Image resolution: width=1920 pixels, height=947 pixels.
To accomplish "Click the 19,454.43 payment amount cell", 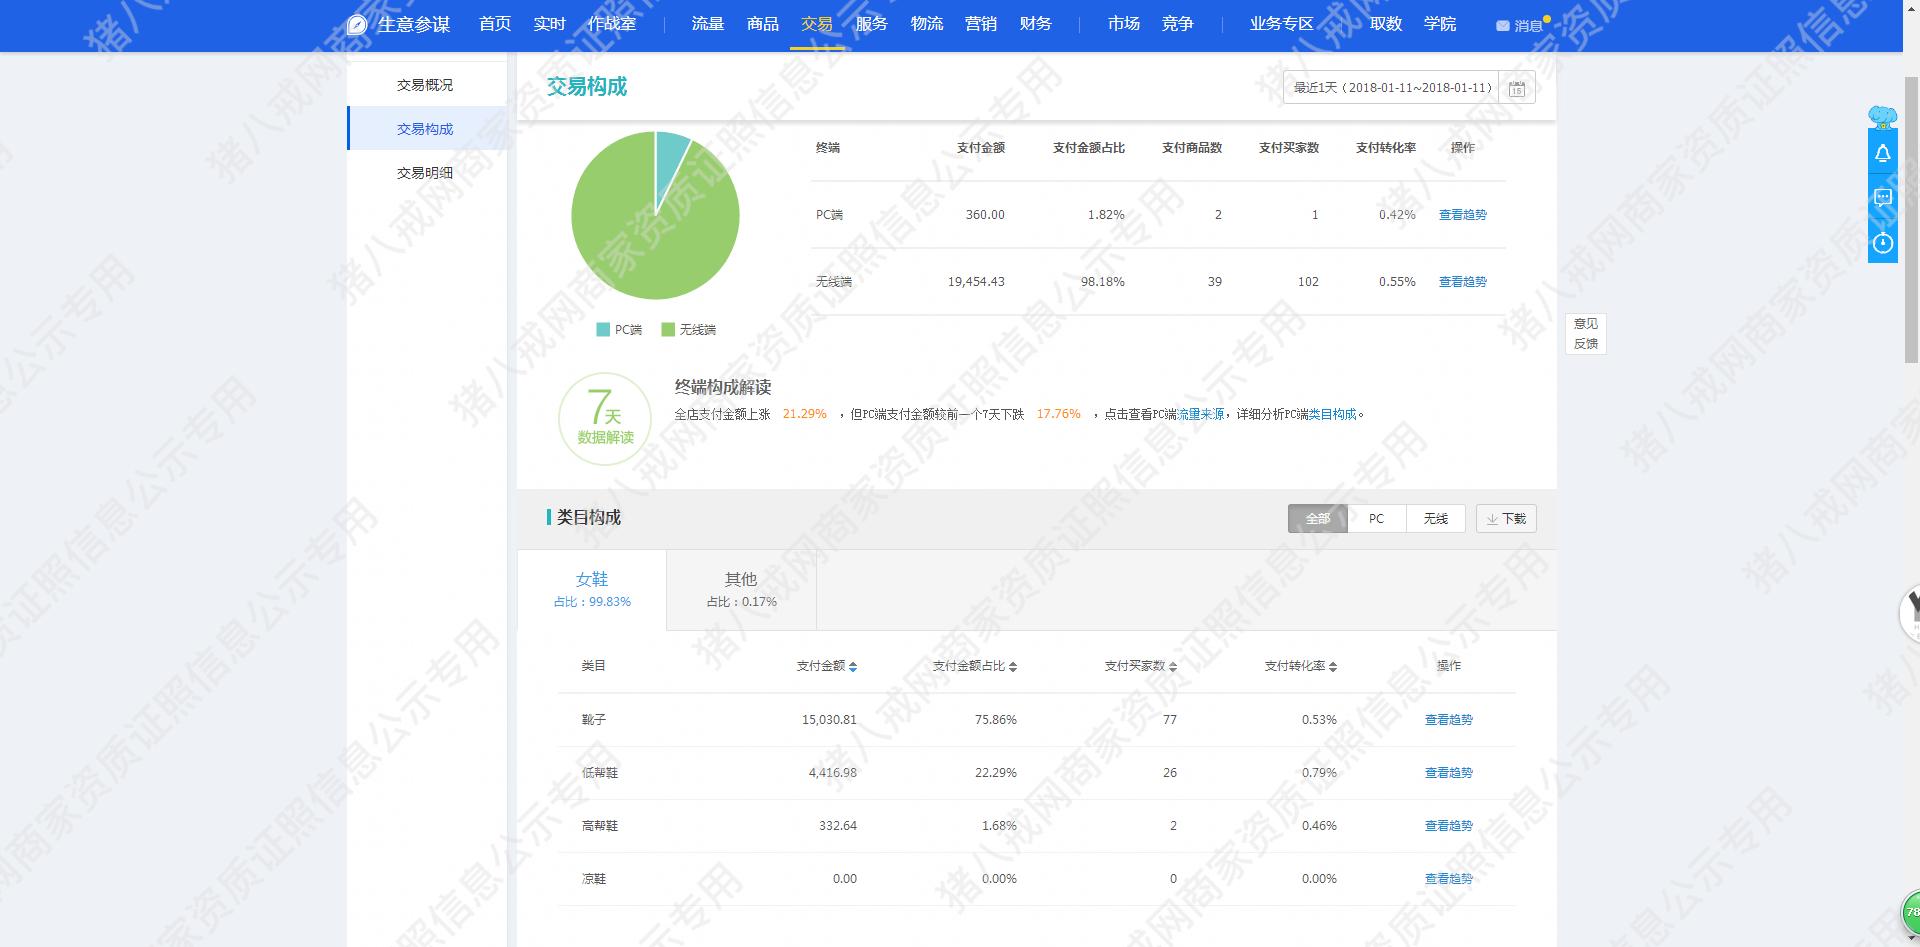I will [x=976, y=282].
